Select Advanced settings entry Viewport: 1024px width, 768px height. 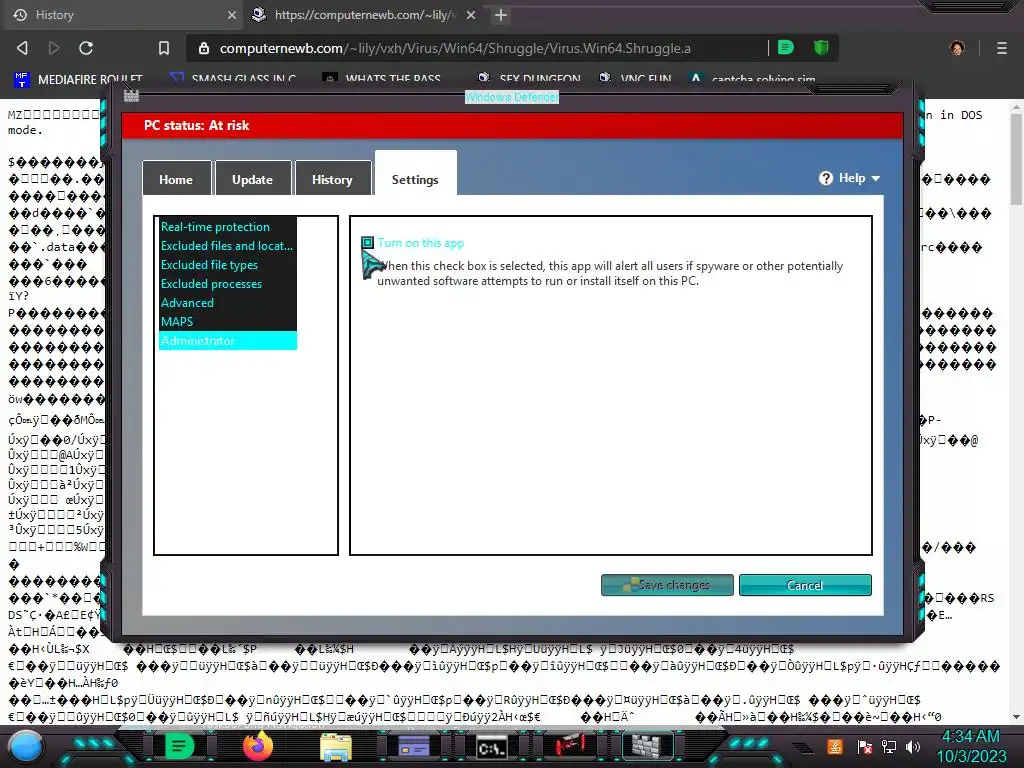(227, 302)
